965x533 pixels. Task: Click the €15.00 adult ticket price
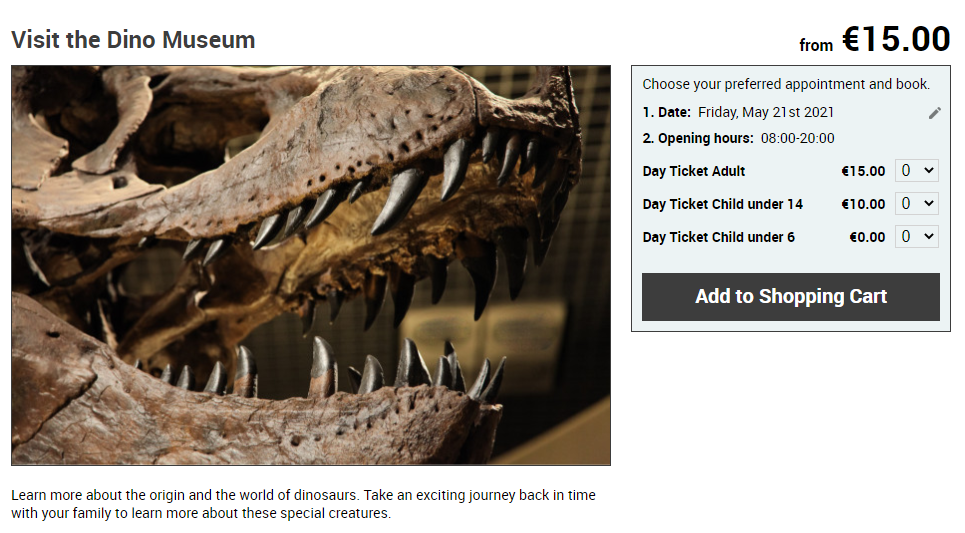863,171
